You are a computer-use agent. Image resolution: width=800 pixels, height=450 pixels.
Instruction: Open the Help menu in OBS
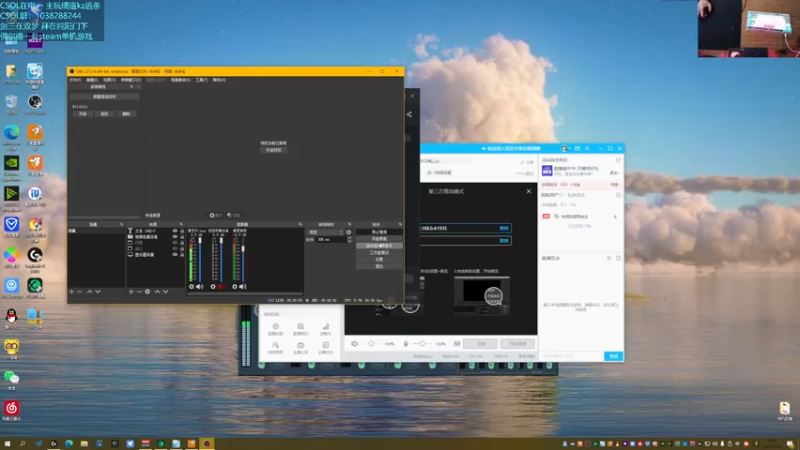[x=219, y=80]
